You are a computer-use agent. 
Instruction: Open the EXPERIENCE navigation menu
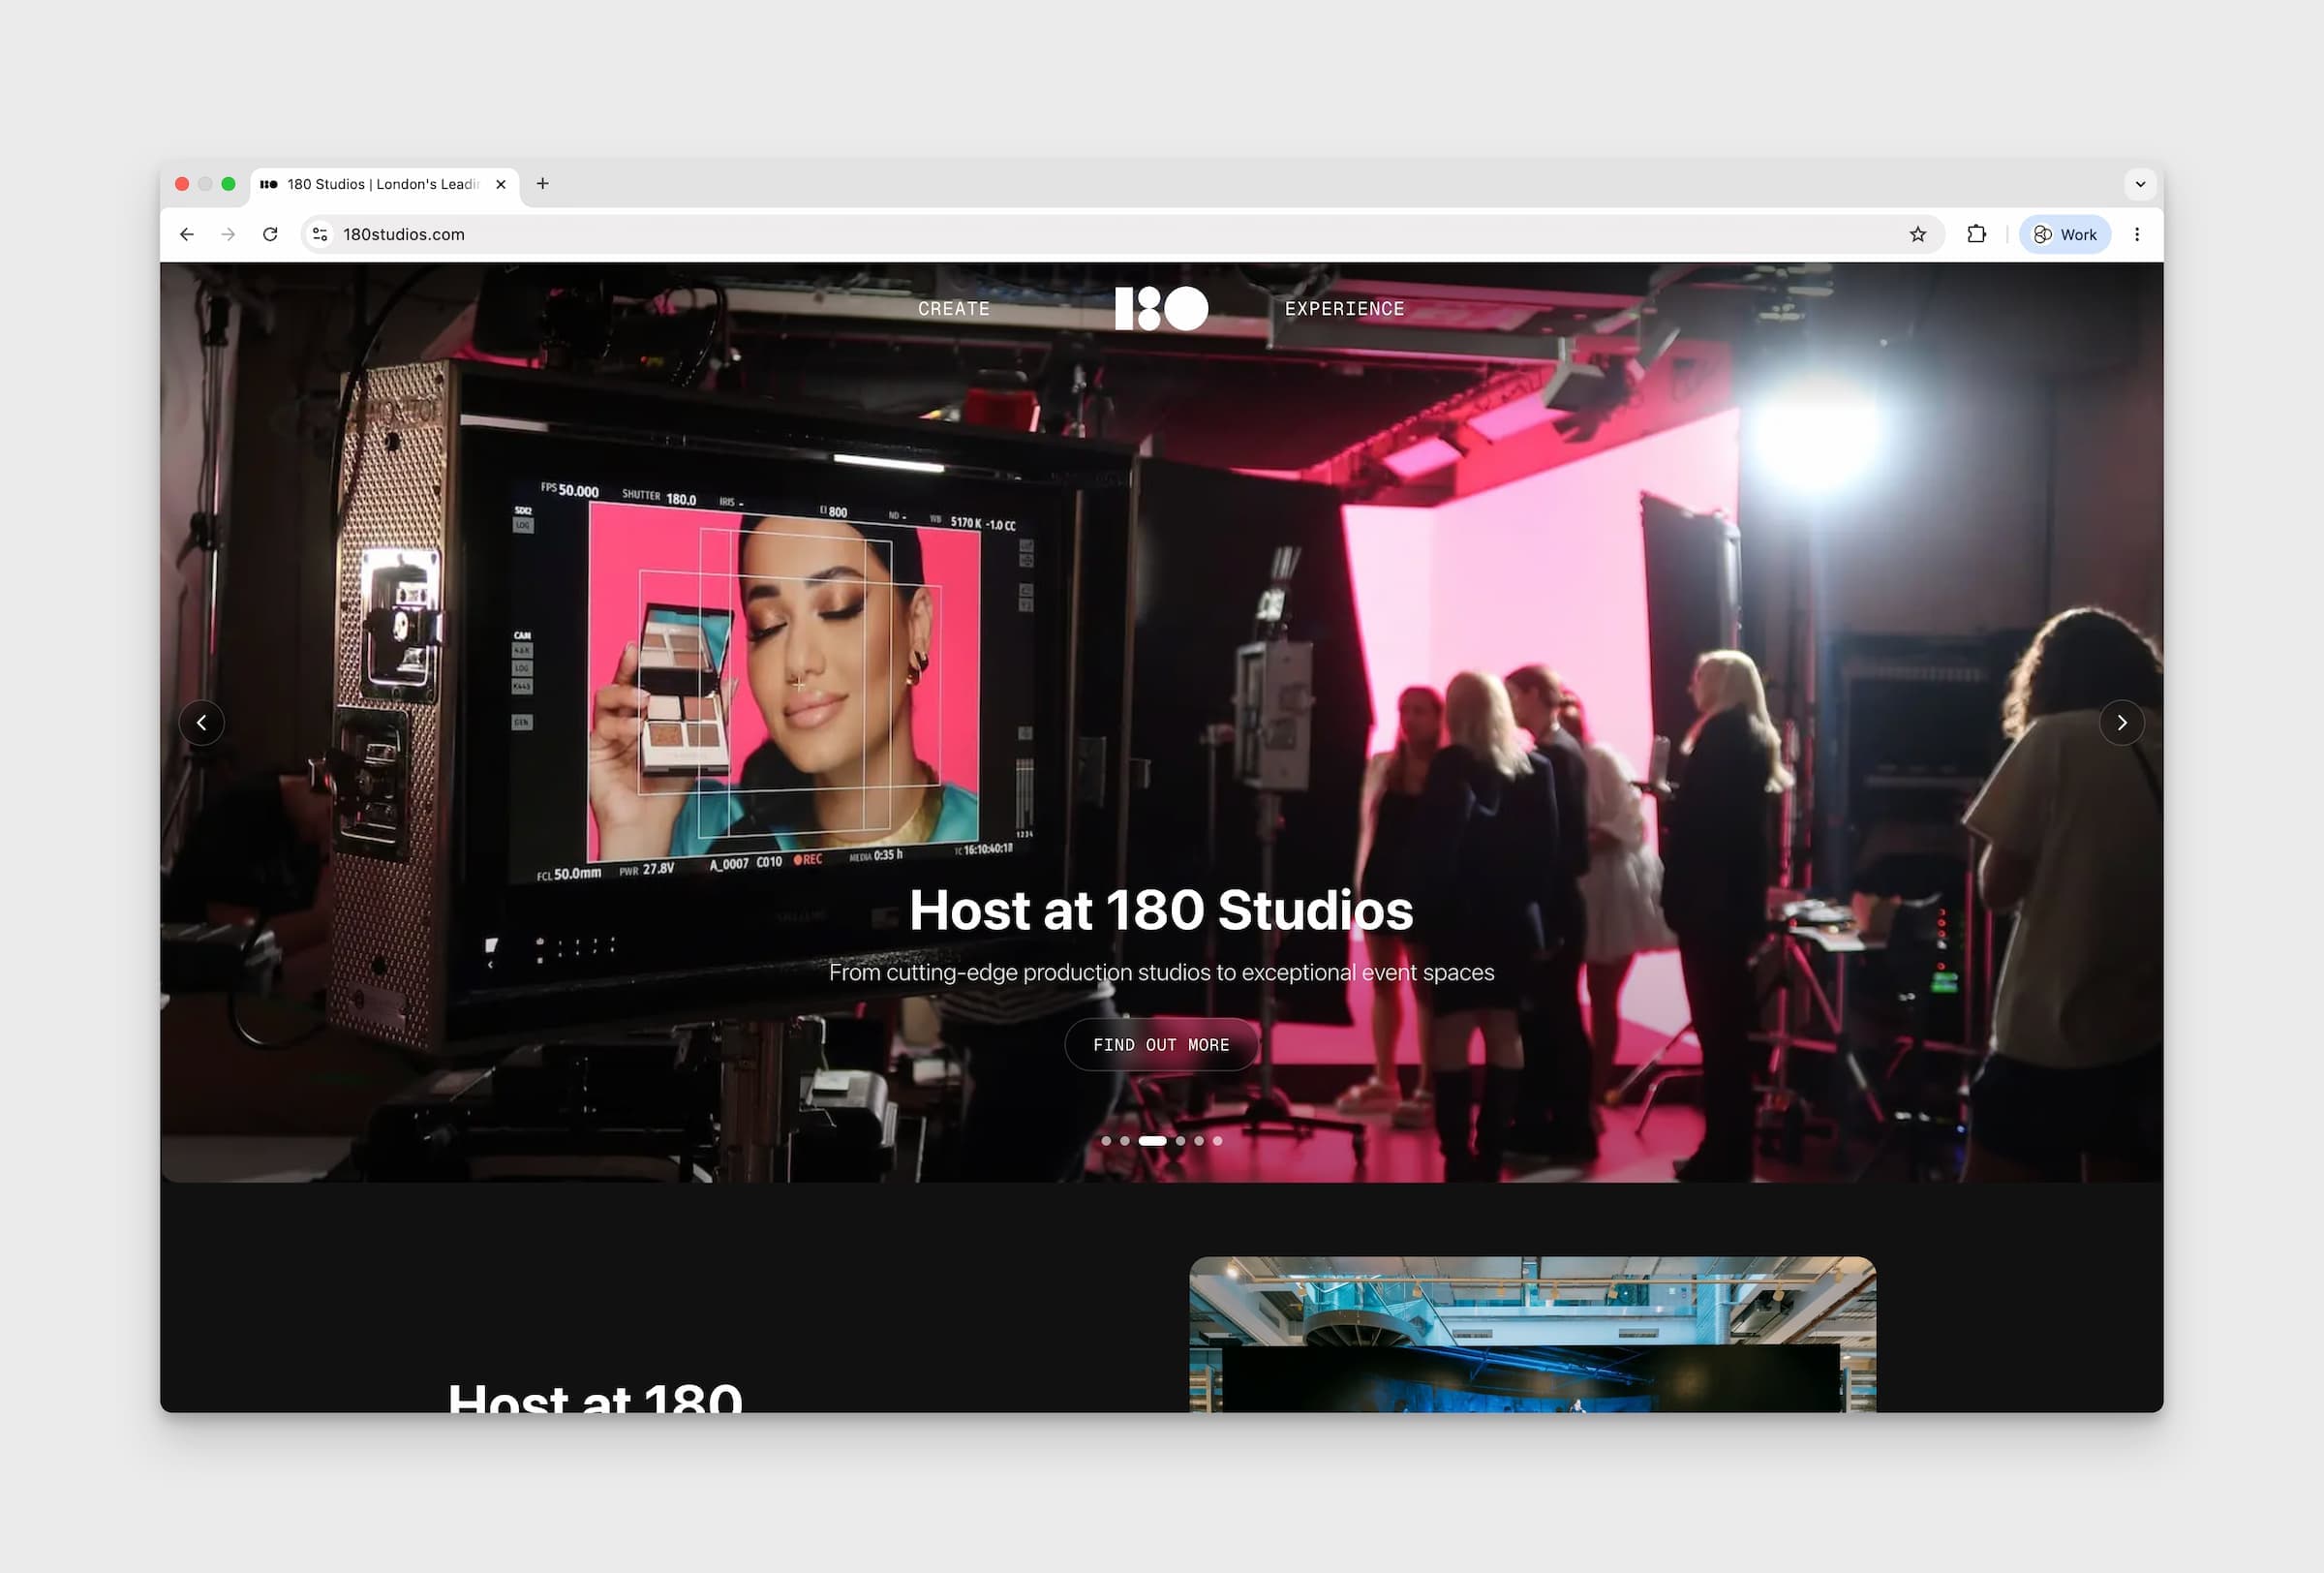1344,309
